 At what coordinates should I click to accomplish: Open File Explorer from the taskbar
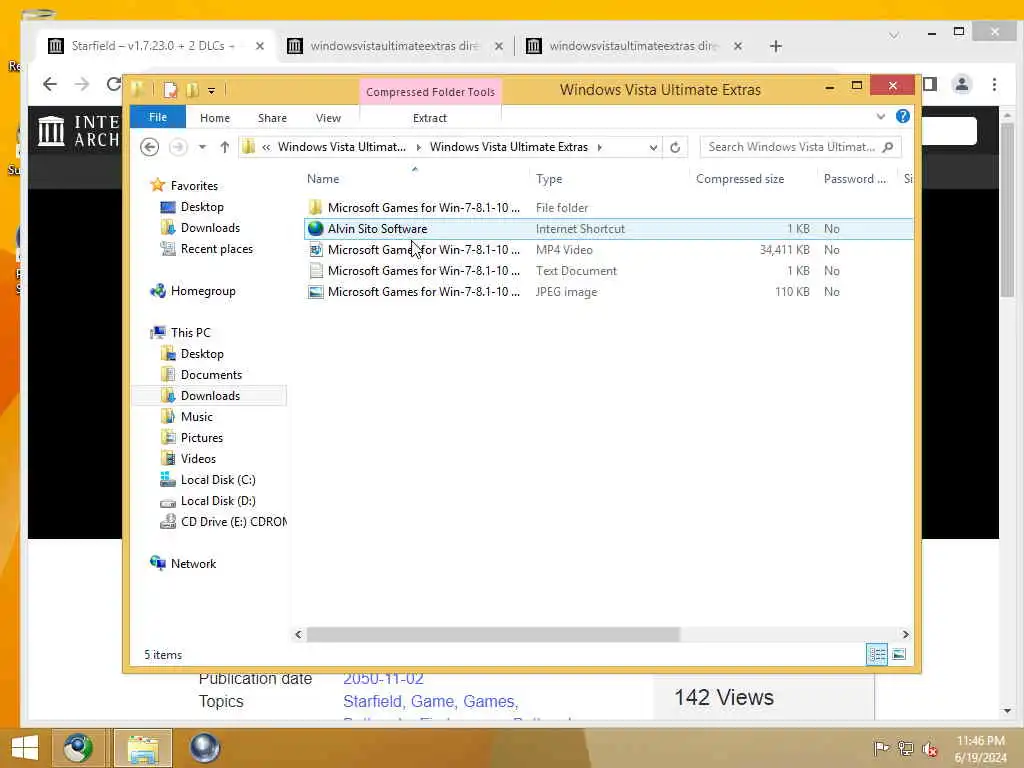[142, 748]
